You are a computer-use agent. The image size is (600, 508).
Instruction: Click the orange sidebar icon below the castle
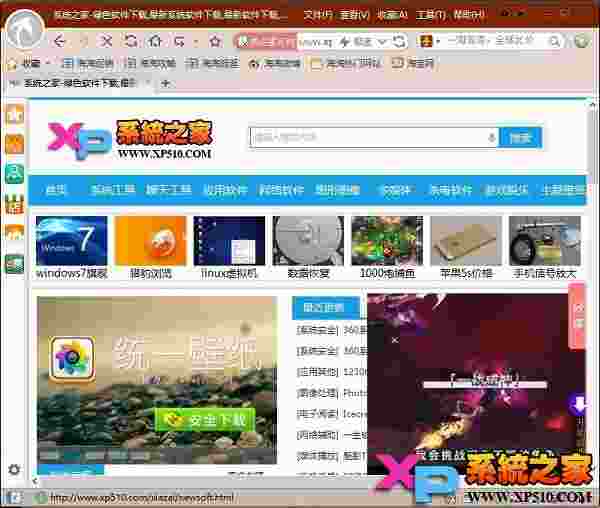click(15, 233)
